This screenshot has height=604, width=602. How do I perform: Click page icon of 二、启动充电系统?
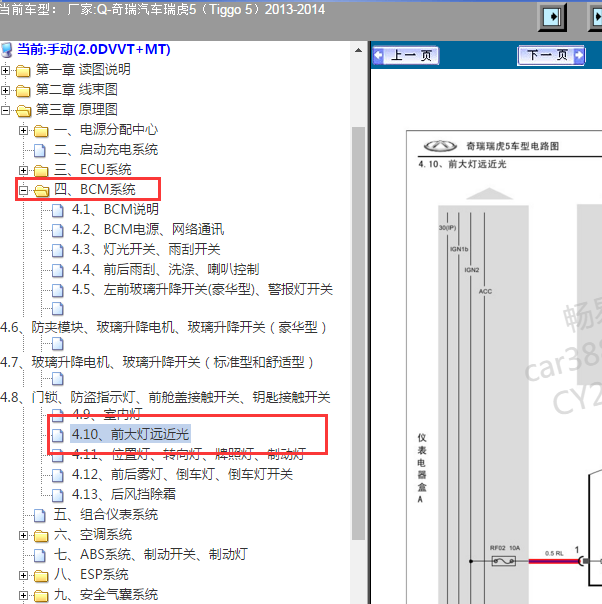[40, 150]
